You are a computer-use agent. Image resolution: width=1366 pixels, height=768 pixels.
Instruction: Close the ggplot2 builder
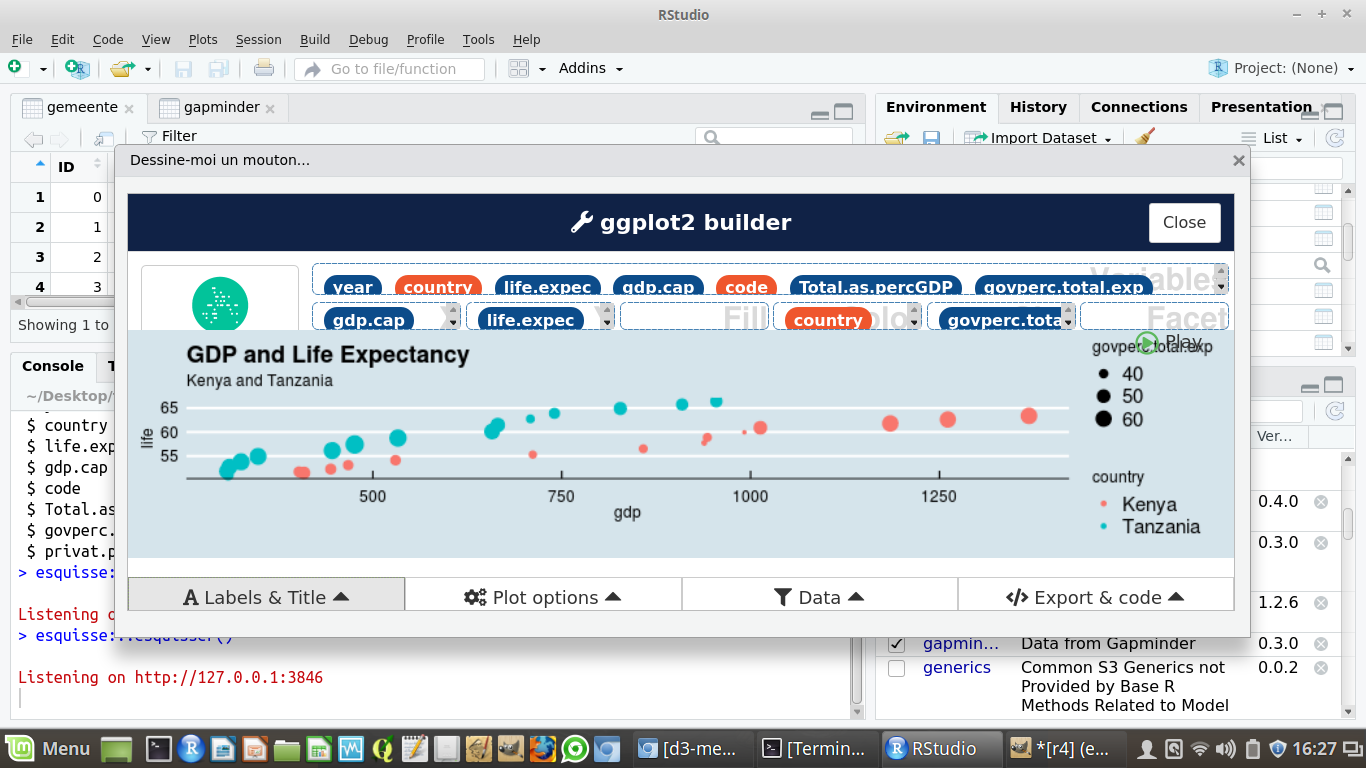(1184, 222)
